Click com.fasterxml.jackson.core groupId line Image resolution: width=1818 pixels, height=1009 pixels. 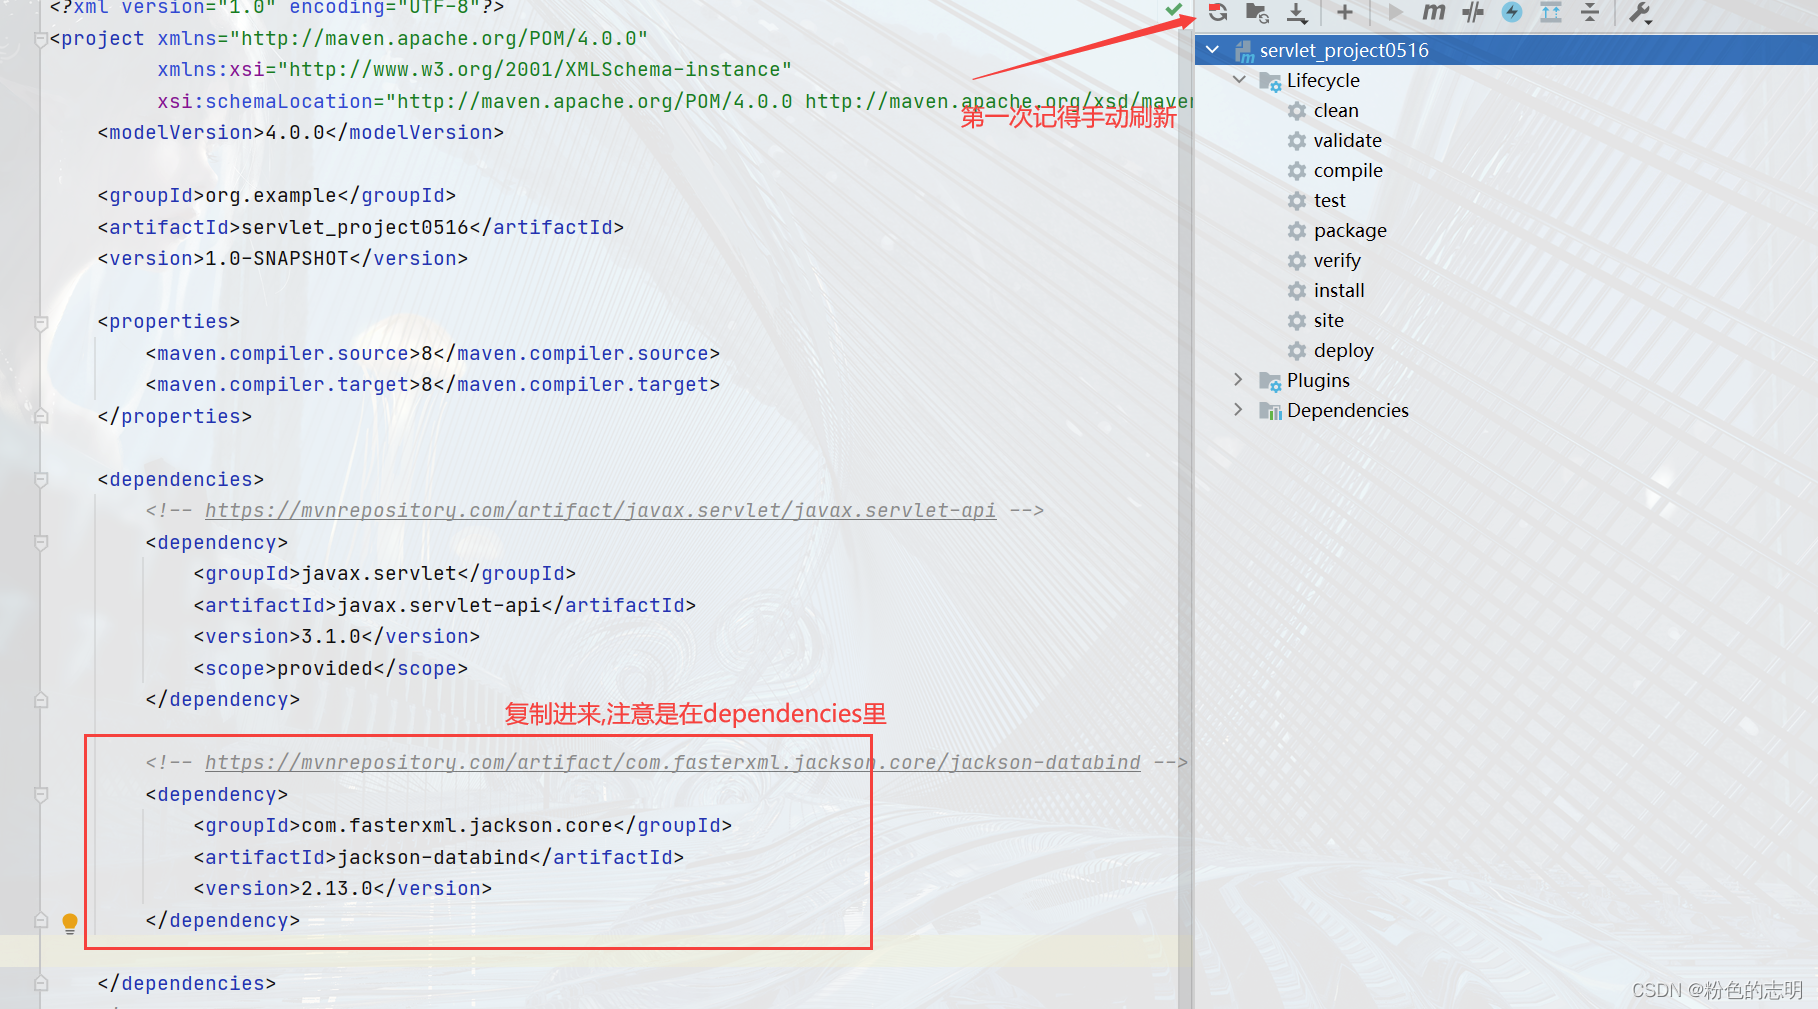click(x=463, y=826)
